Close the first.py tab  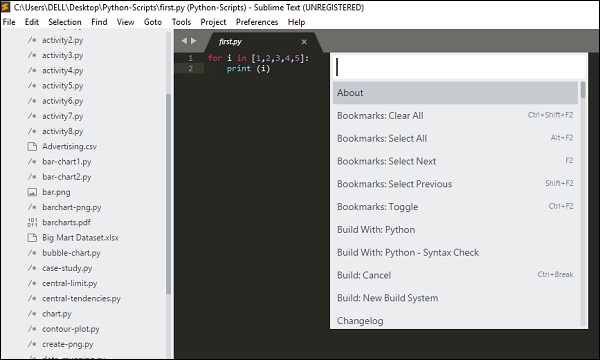tap(304, 42)
